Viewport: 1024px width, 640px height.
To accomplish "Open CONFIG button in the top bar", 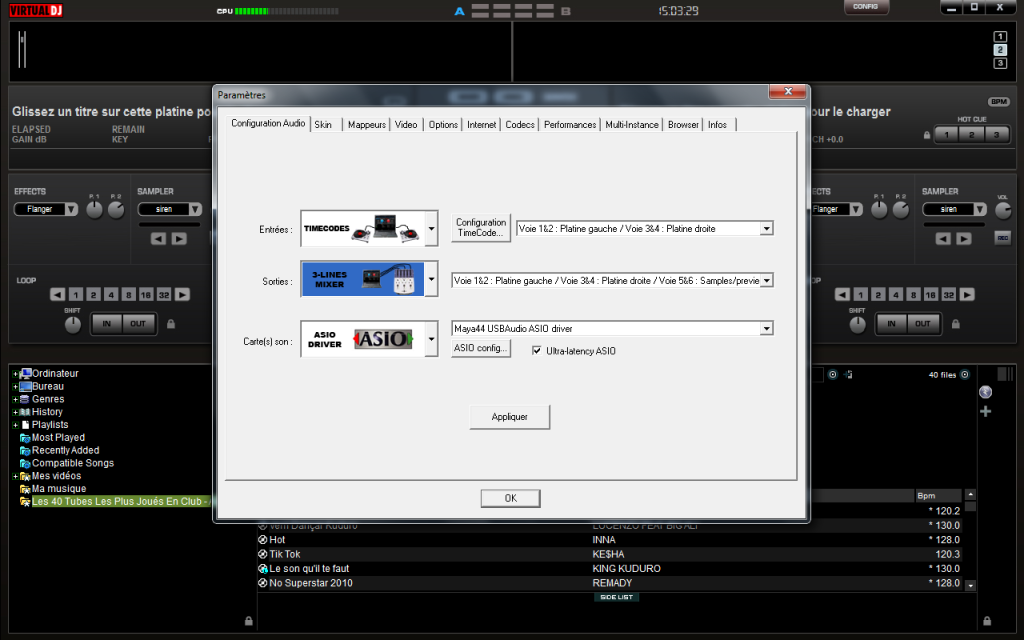I will (866, 7).
